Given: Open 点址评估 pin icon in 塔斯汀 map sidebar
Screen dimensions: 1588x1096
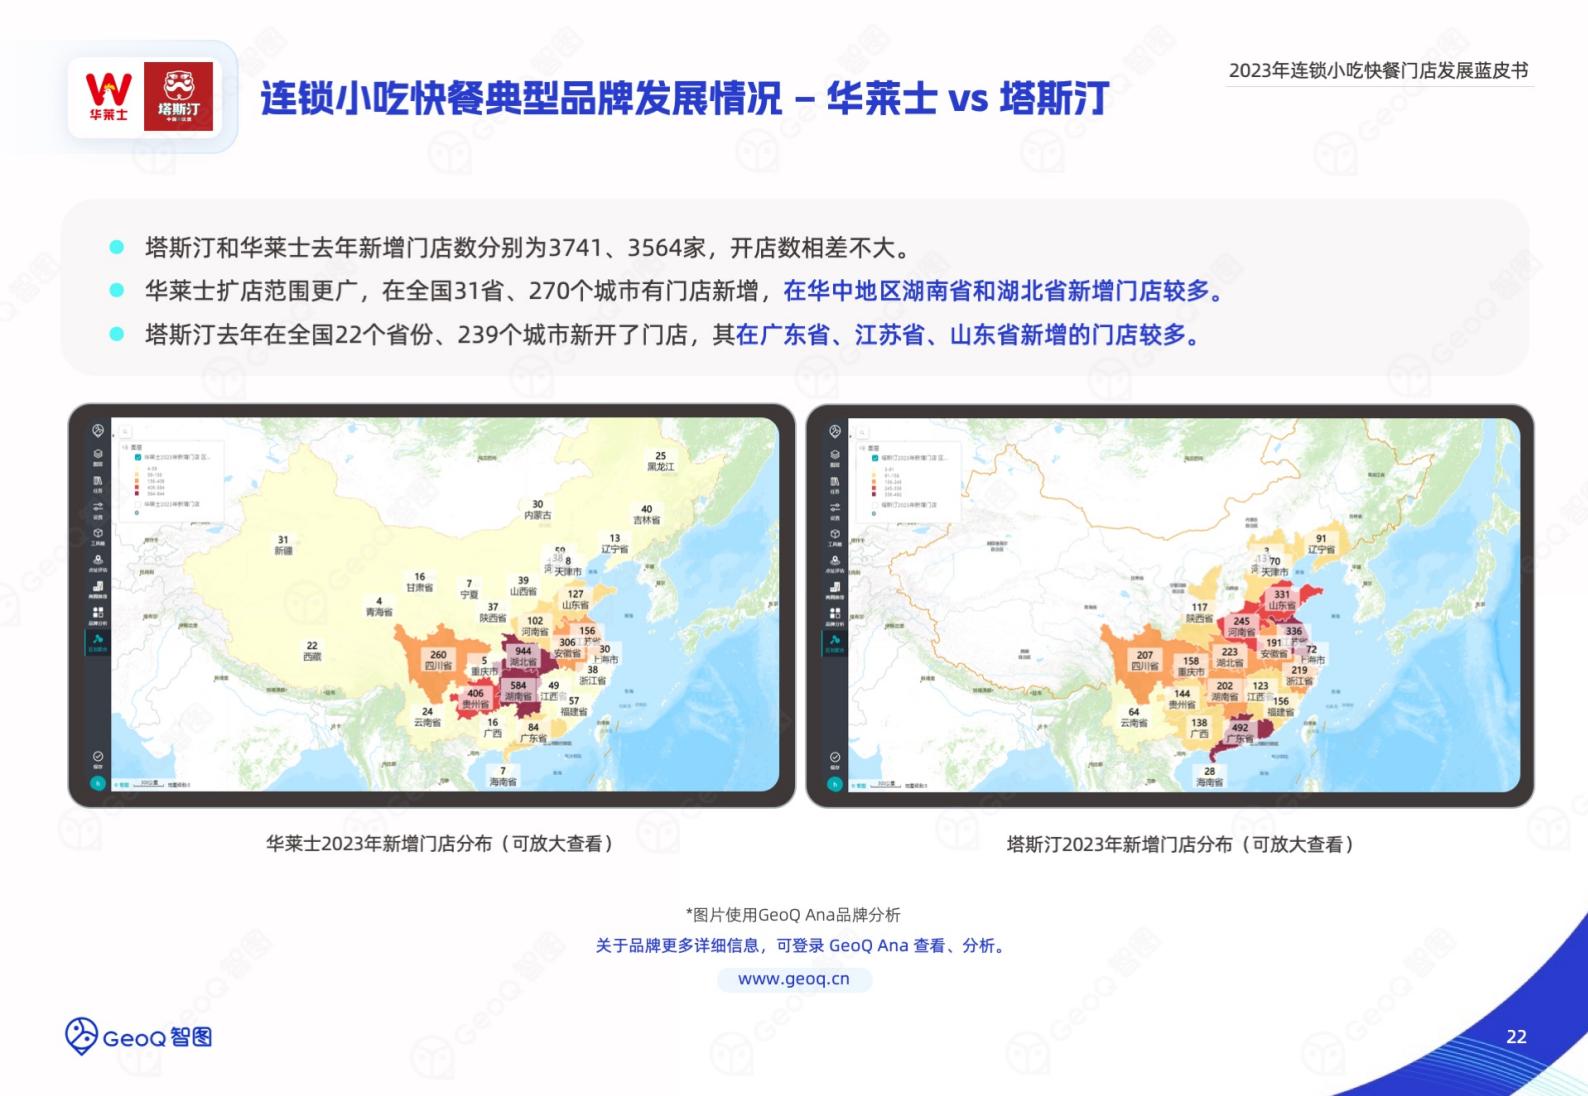Looking at the screenshot, I should (835, 563).
